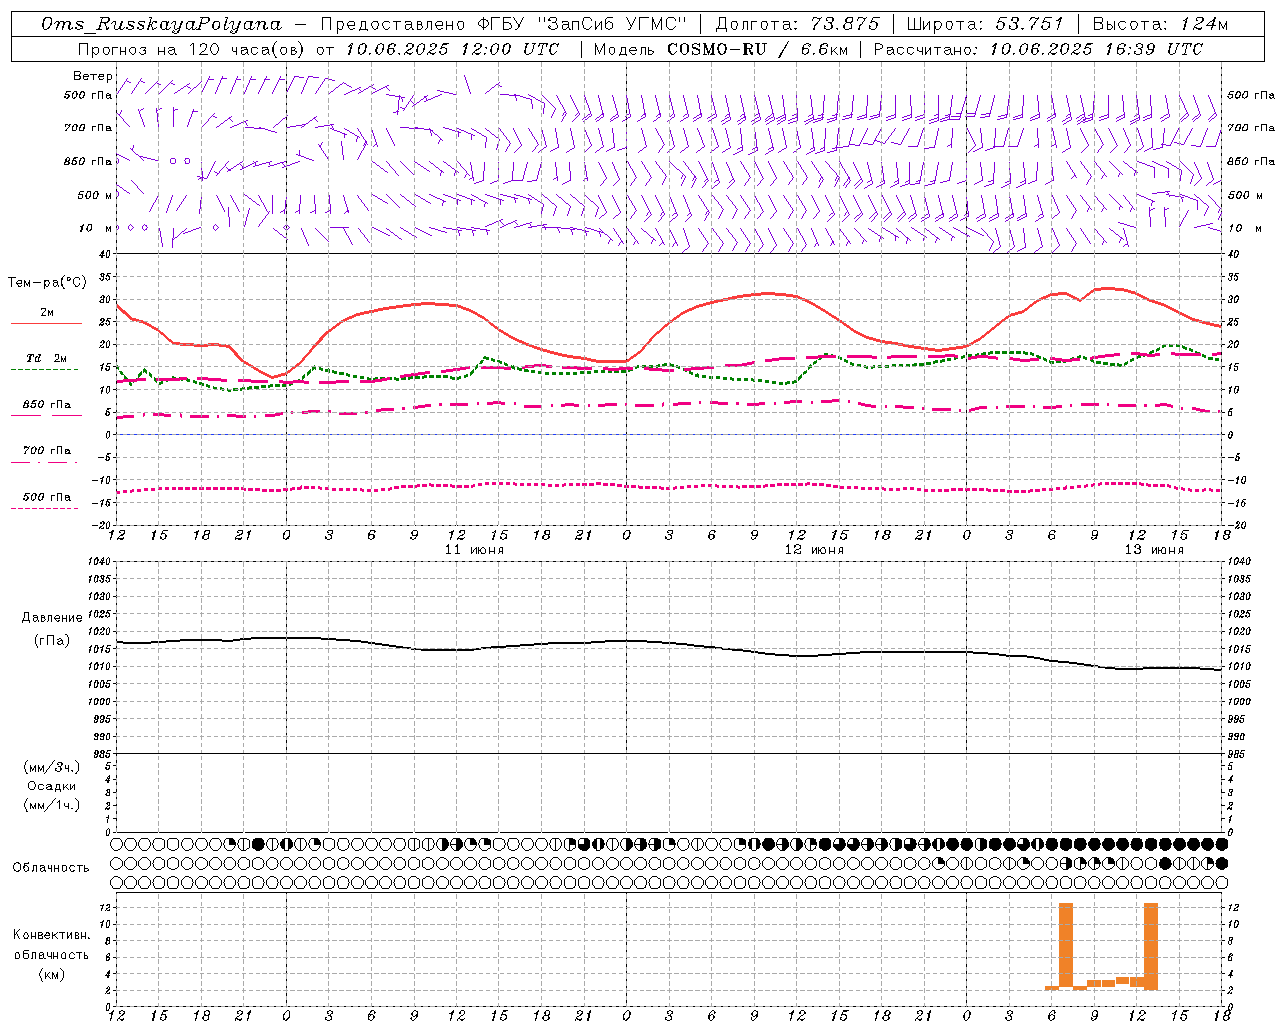The width and height of the screenshot is (1280, 1024).
Task: Click the first tall orange convective cloud bar
Action: tap(1066, 946)
